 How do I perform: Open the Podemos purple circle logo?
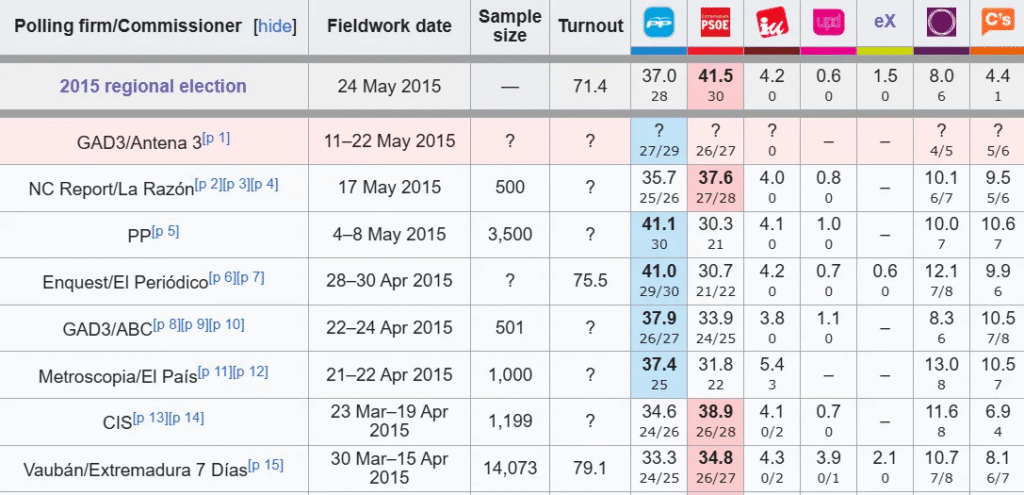tap(940, 20)
